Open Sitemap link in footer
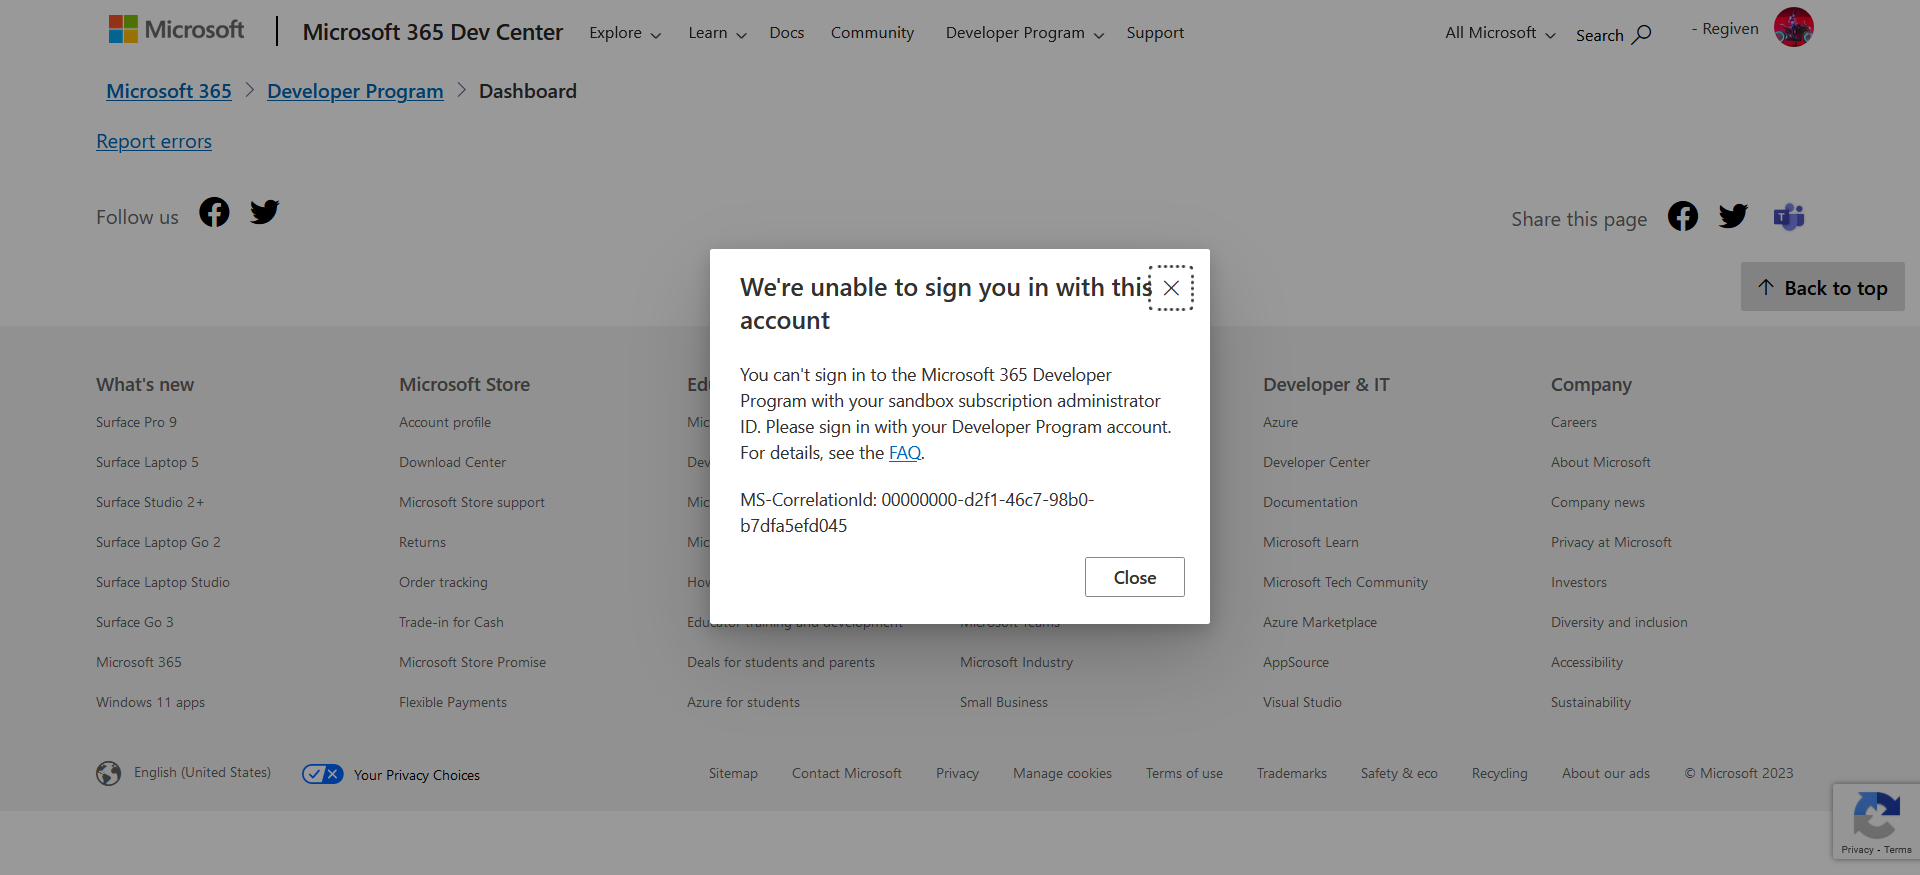 click(733, 773)
